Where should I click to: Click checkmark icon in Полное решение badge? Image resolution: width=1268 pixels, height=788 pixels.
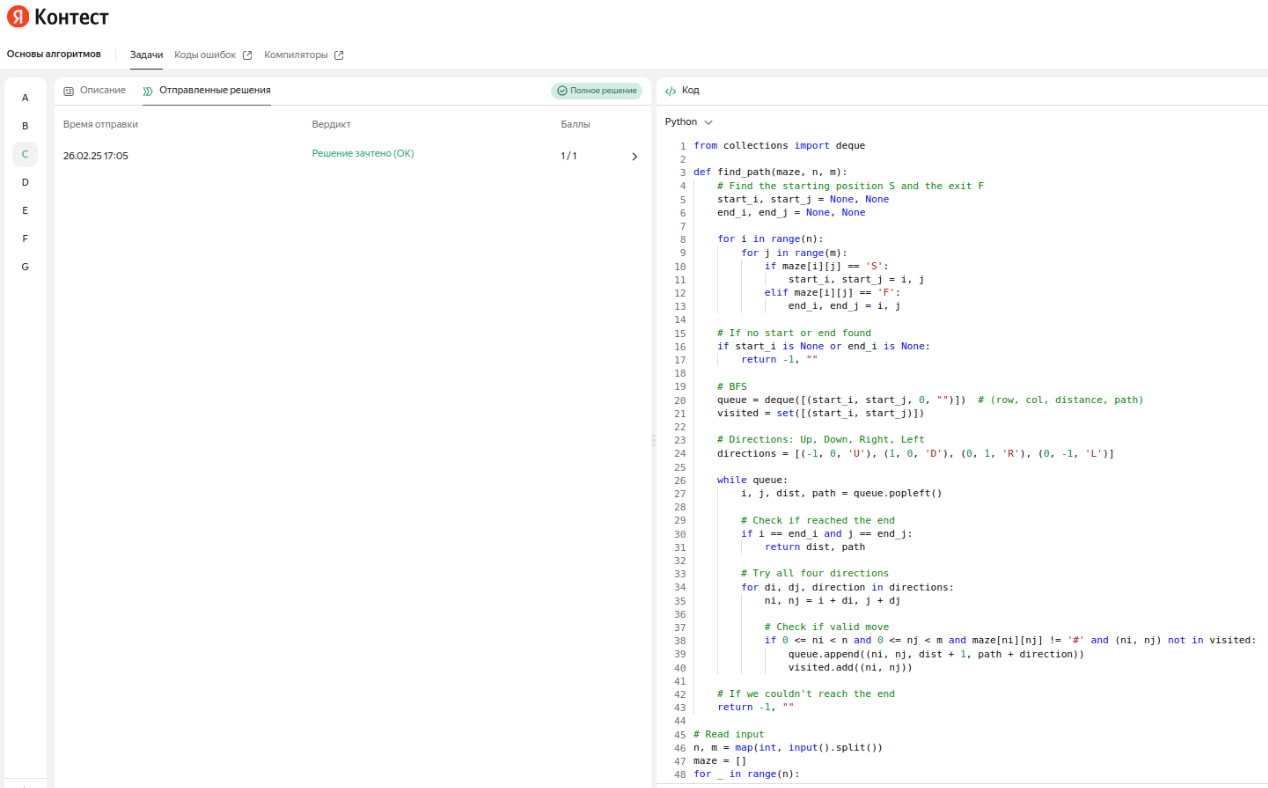click(562, 91)
